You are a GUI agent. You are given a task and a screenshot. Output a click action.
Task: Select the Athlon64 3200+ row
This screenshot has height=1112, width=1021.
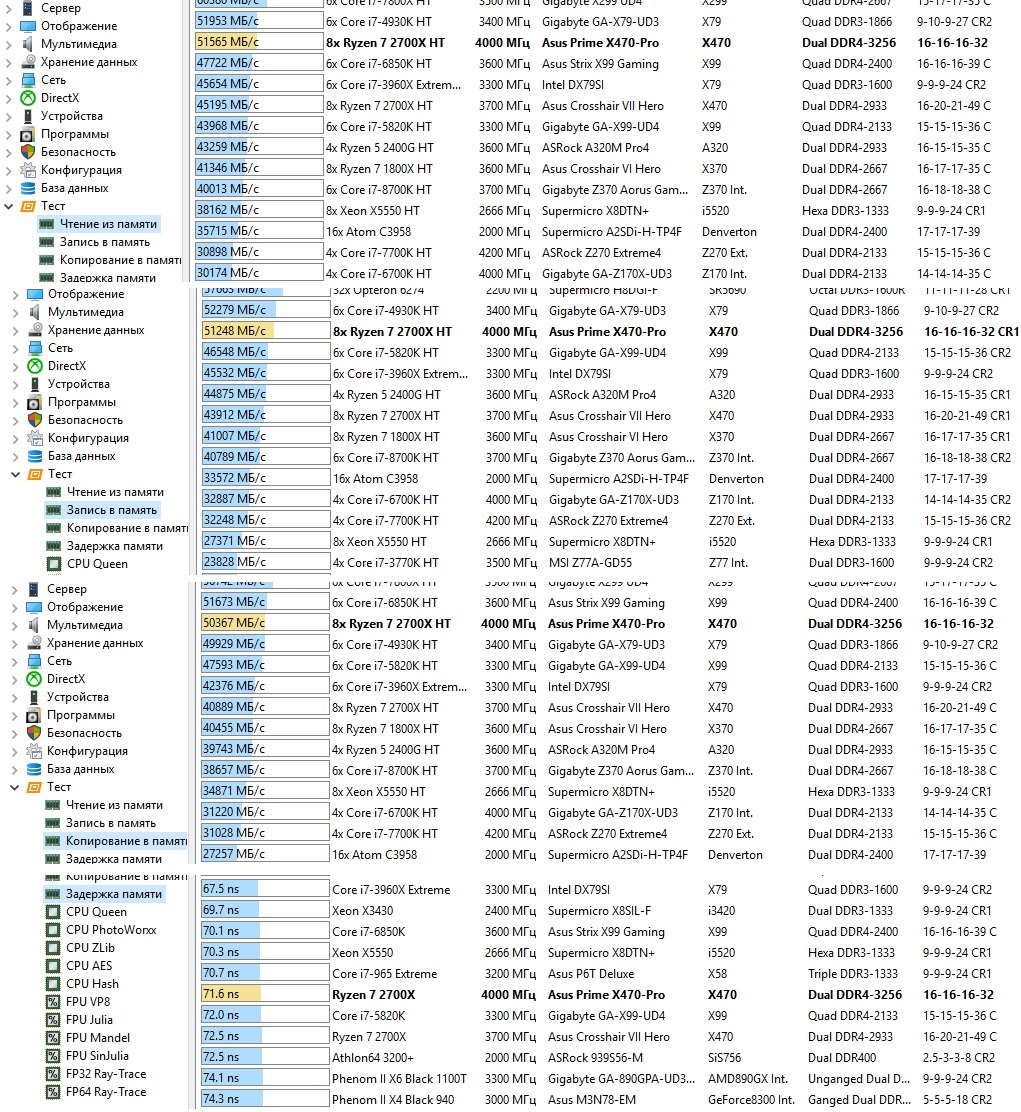610,1057
